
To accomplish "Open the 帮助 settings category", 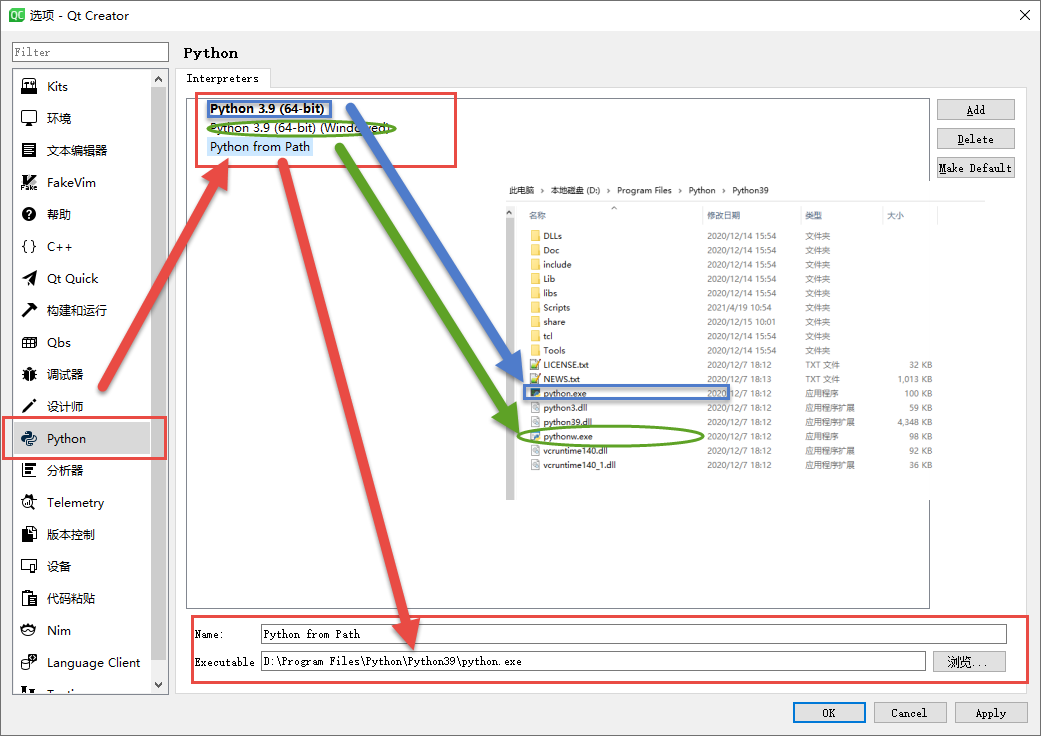I will point(83,214).
